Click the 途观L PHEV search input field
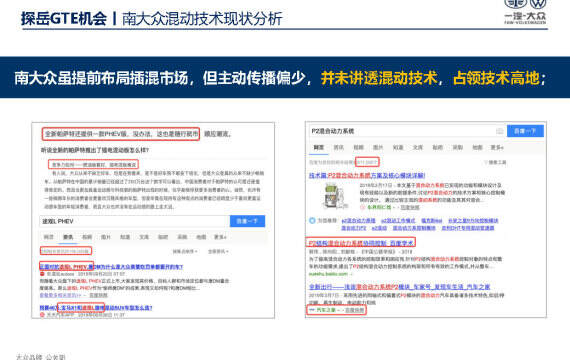Image resolution: width=570 pixels, height=360 pixels. (135, 221)
